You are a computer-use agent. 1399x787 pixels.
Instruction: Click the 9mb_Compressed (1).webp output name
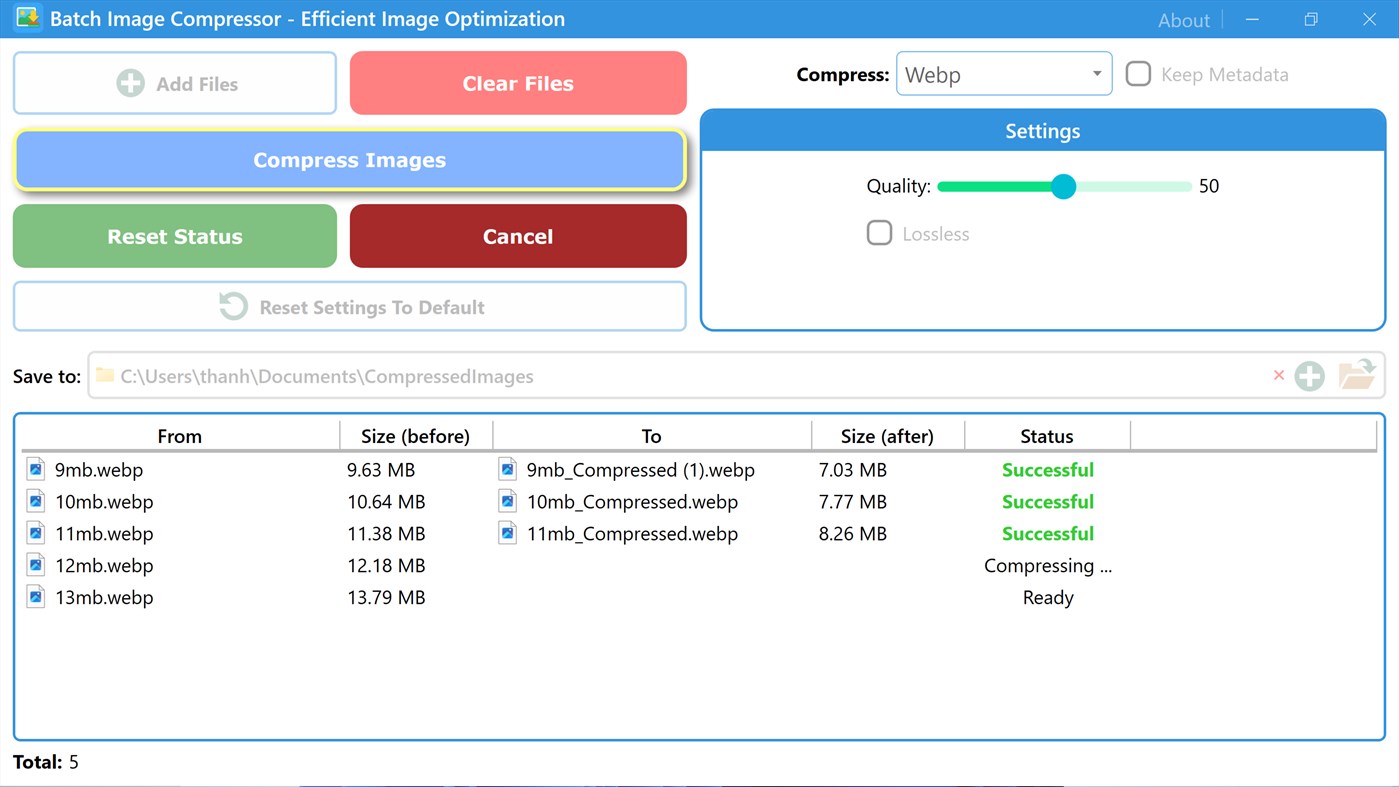click(641, 470)
